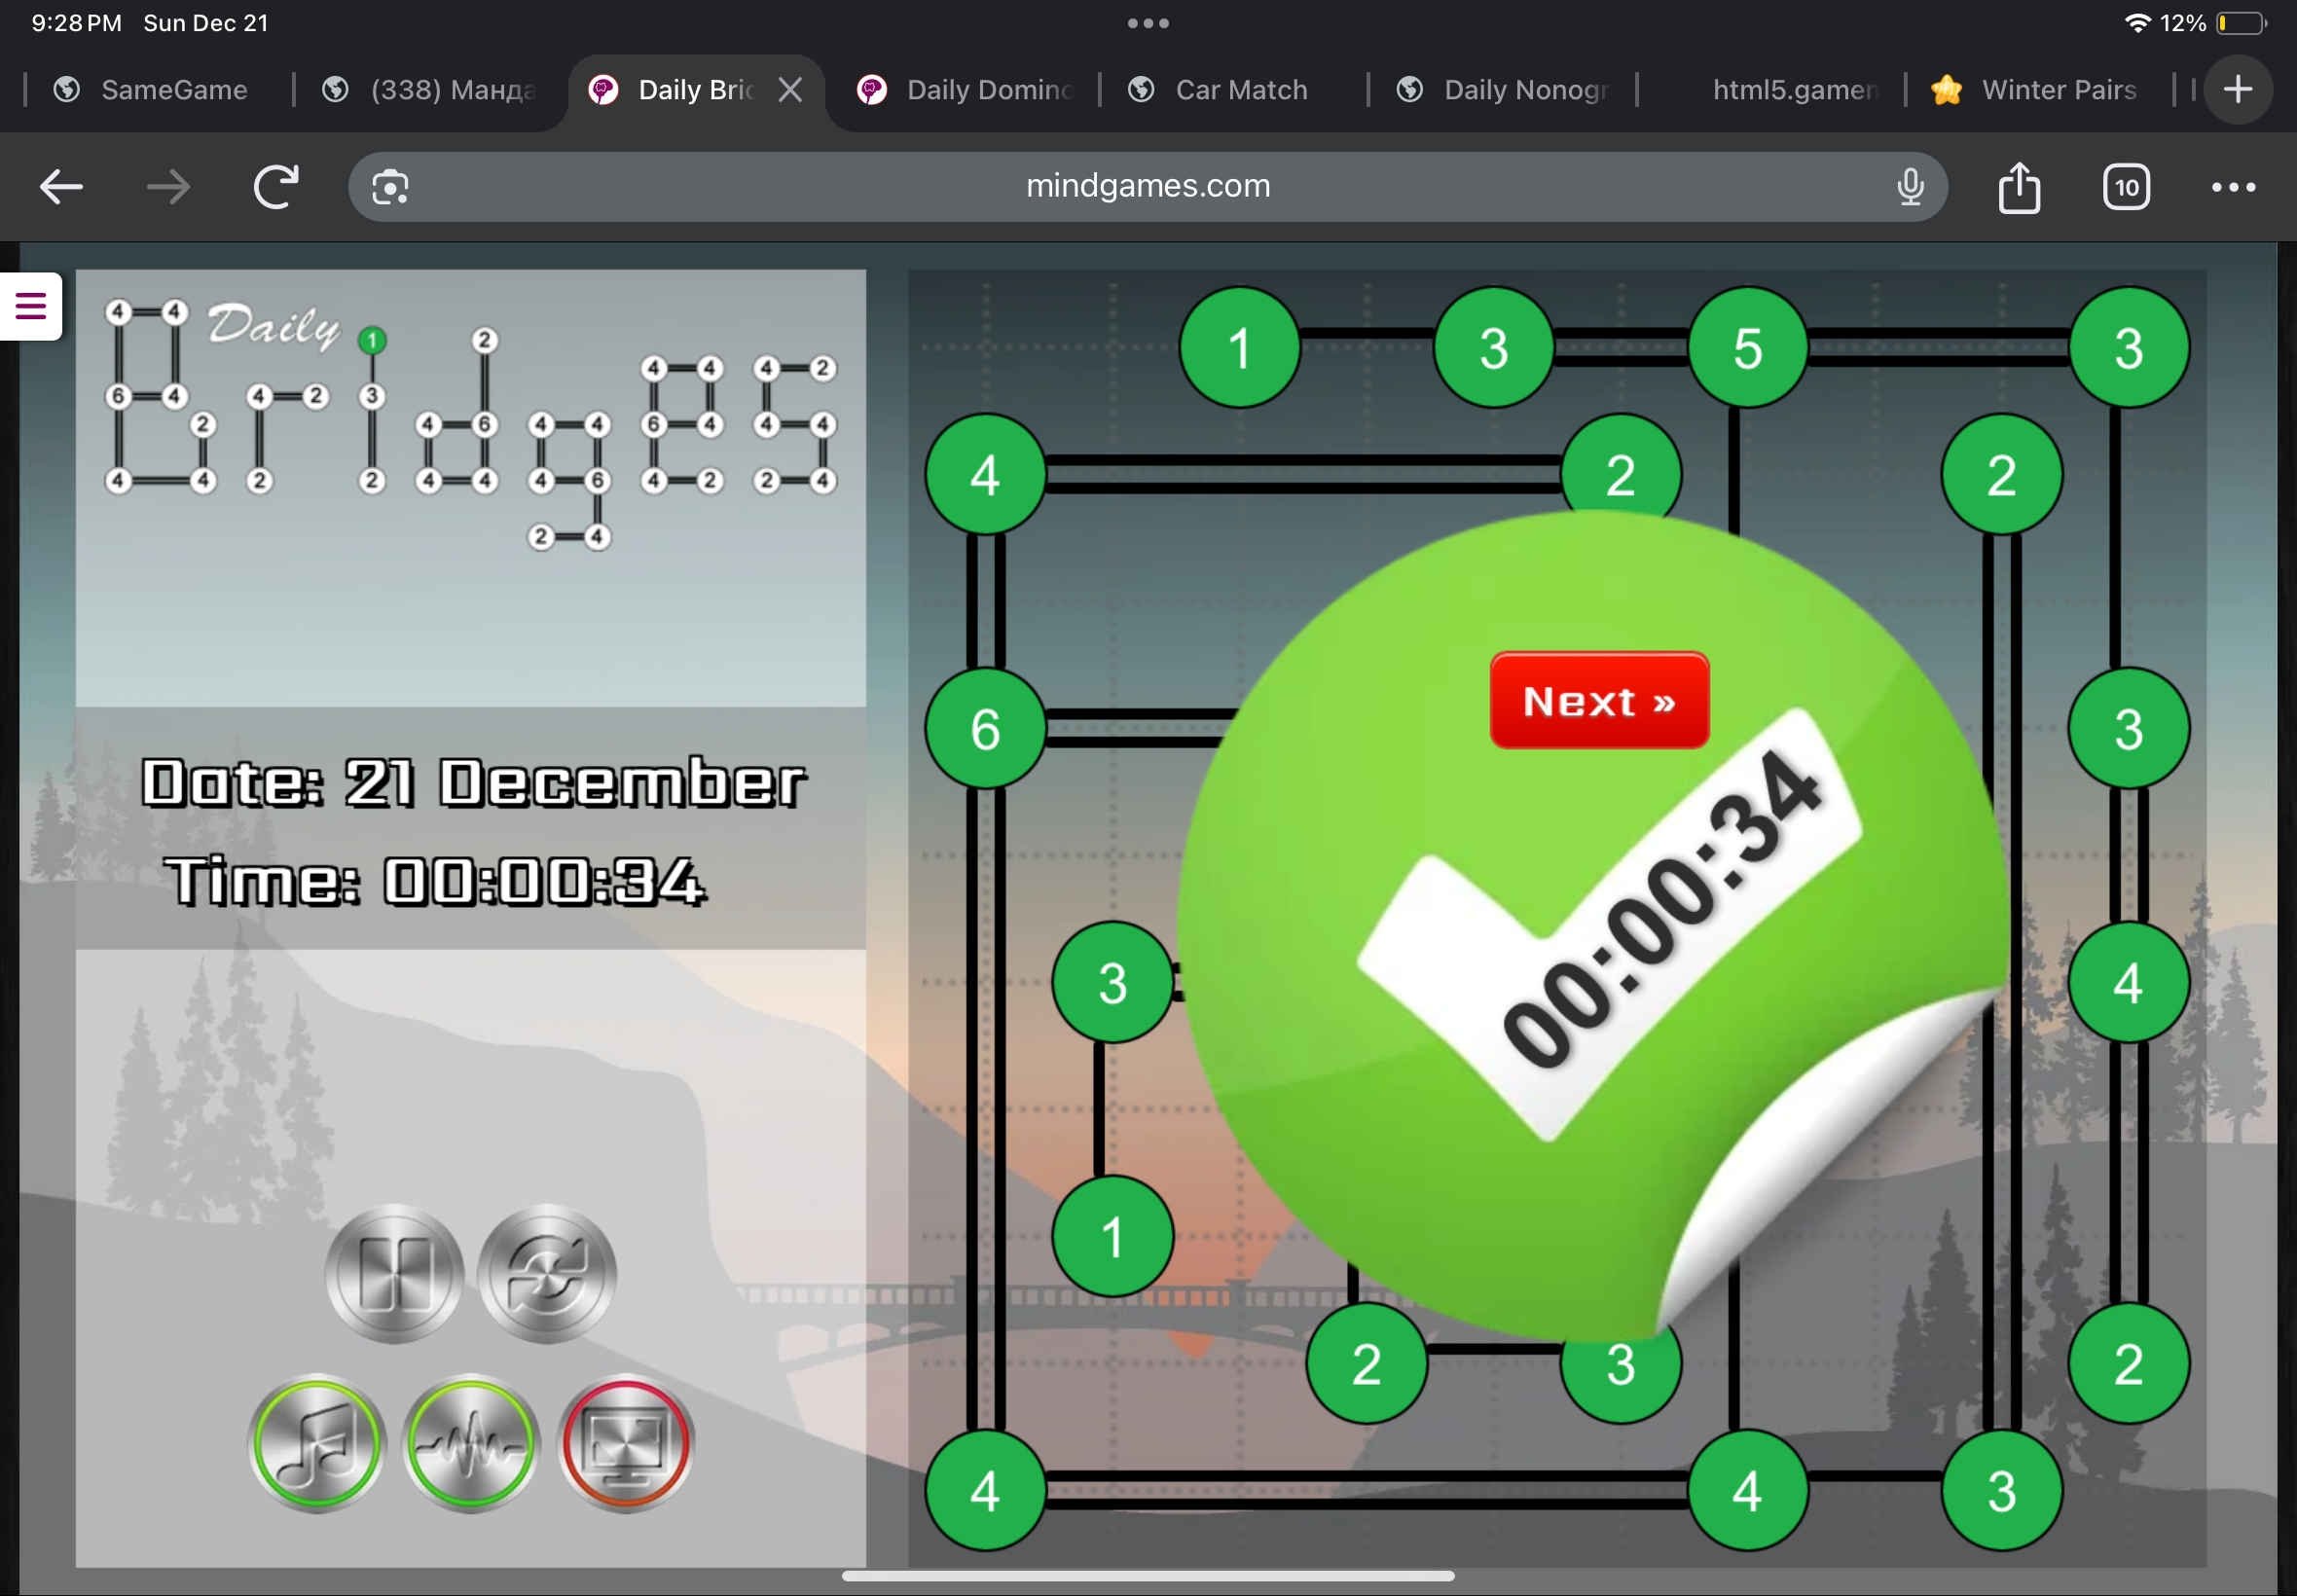Toggle the music button
The height and width of the screenshot is (1596, 2297).
click(x=316, y=1443)
